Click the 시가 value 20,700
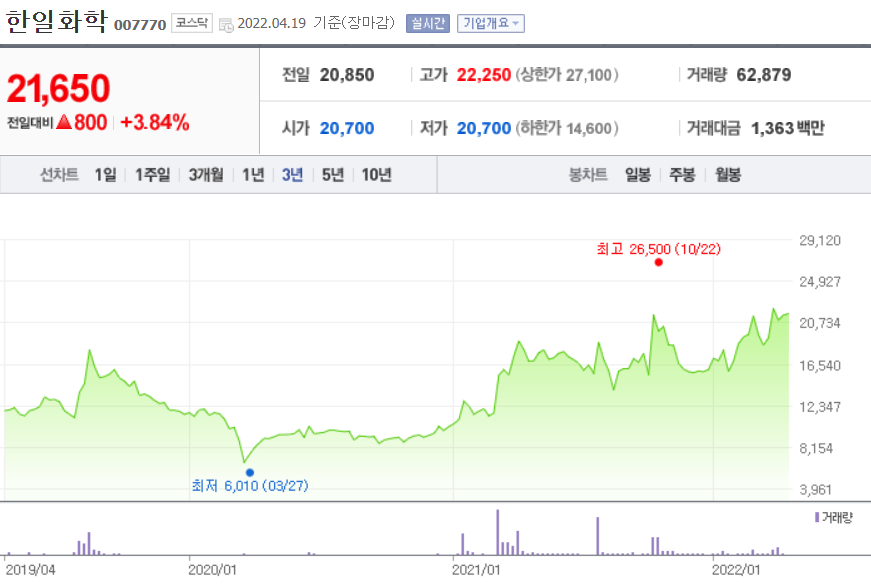The width and height of the screenshot is (871, 587). pos(347,128)
